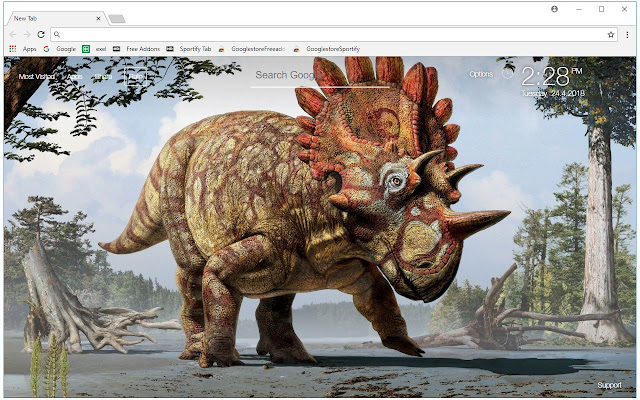Open the GooglestoreSportify bookmark
Viewport: 640px width, 400px height.
click(333, 49)
